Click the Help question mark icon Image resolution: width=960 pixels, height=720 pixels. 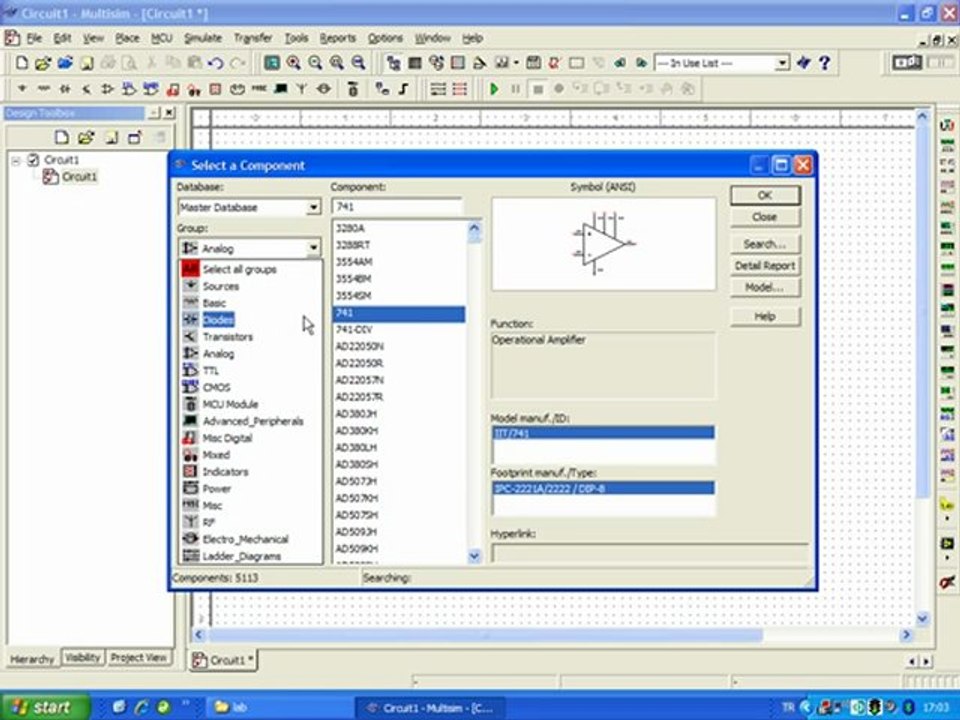tap(825, 62)
